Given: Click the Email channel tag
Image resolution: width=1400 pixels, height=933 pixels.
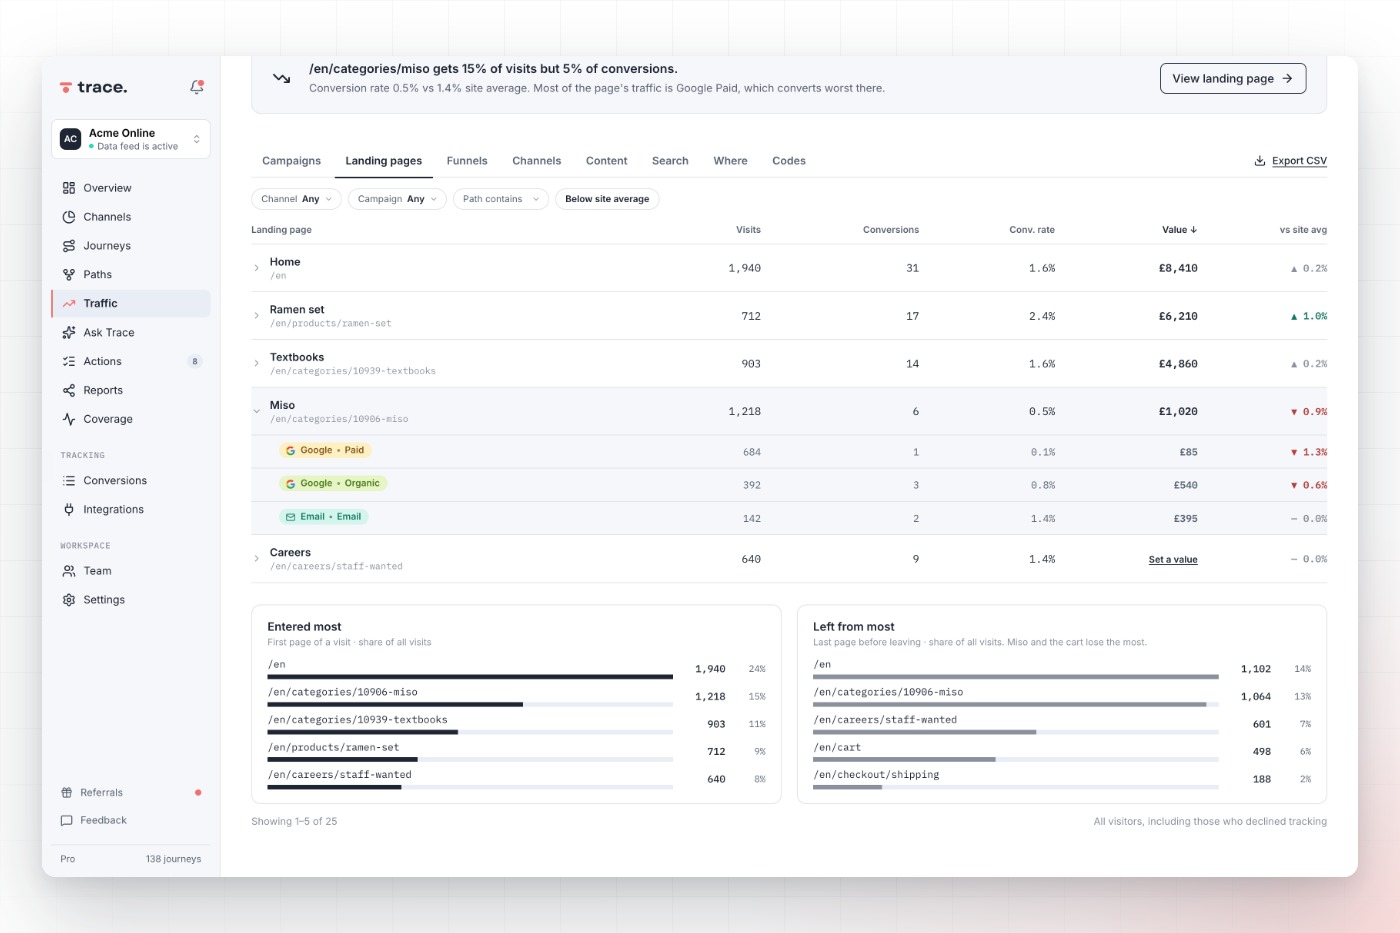Looking at the screenshot, I should tap(324, 517).
